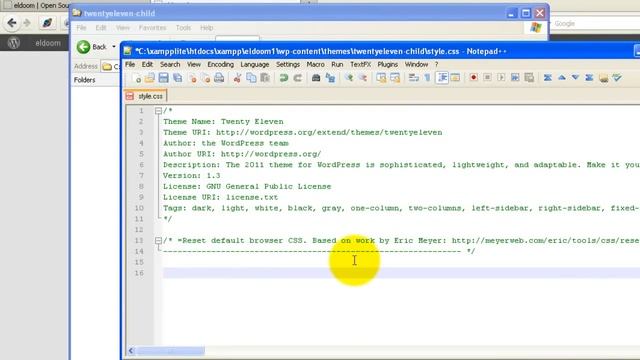640x360 pixels.
Task: Open the Macro menu
Action: [x=315, y=64]
